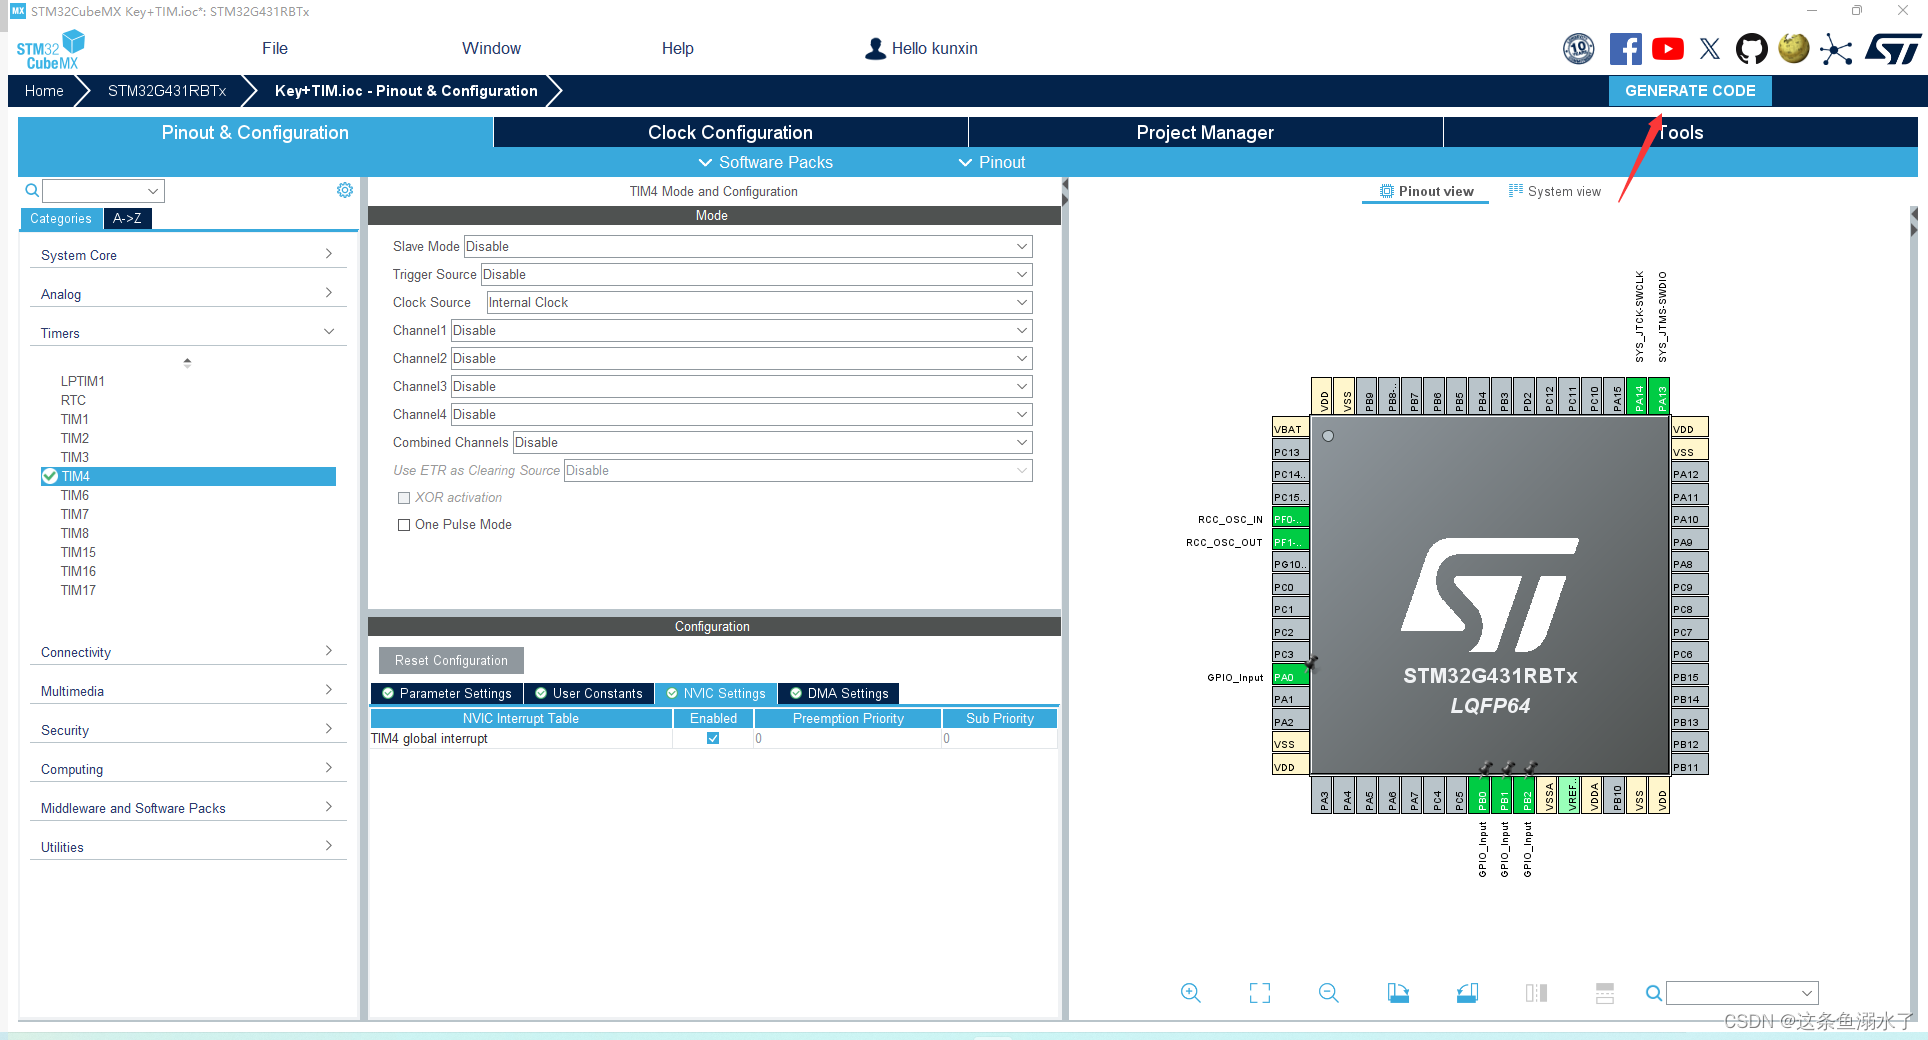Open the Pinout dropdown menu
The width and height of the screenshot is (1928, 1040).
992,162
